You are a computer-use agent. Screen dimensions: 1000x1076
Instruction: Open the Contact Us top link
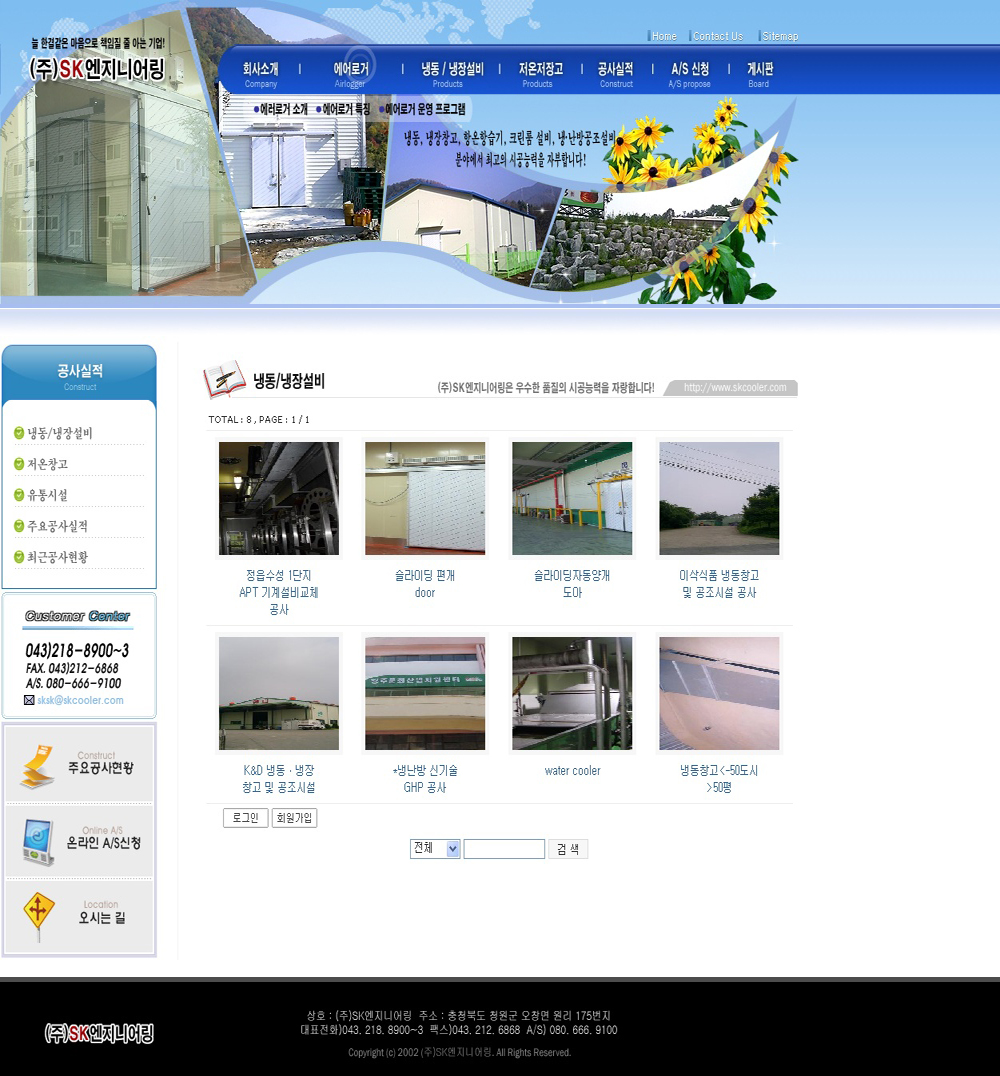[x=717, y=36]
